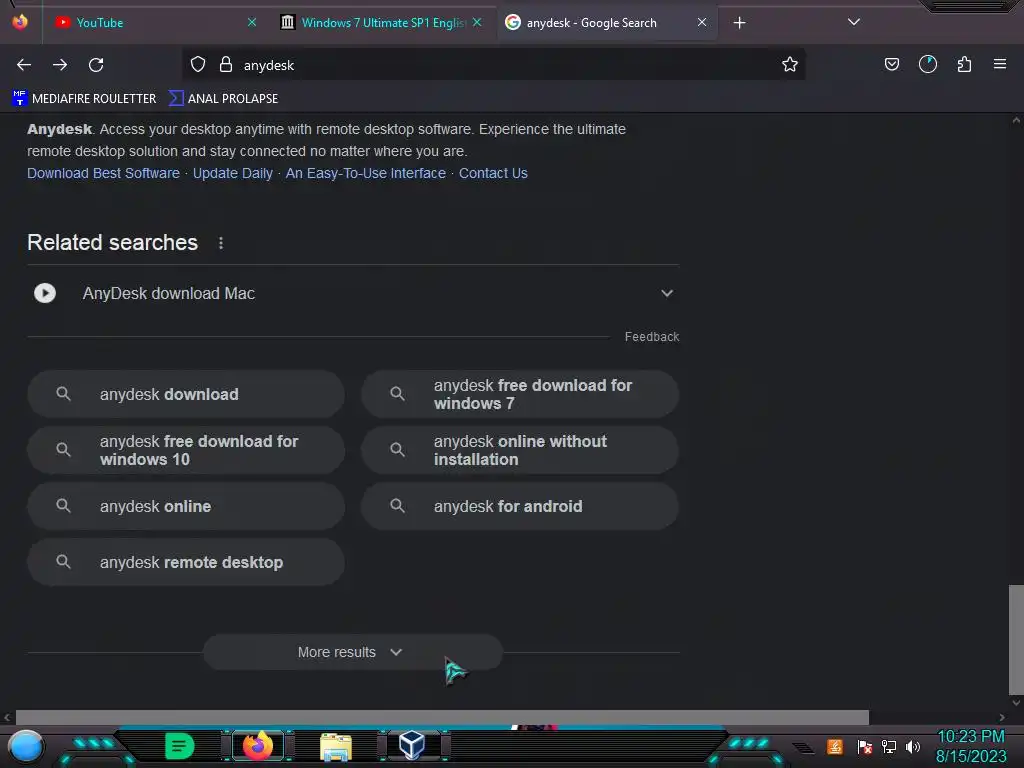The height and width of the screenshot is (768, 1024).
Task: Open An Easy-To-Use Interface link
Action: 366,173
